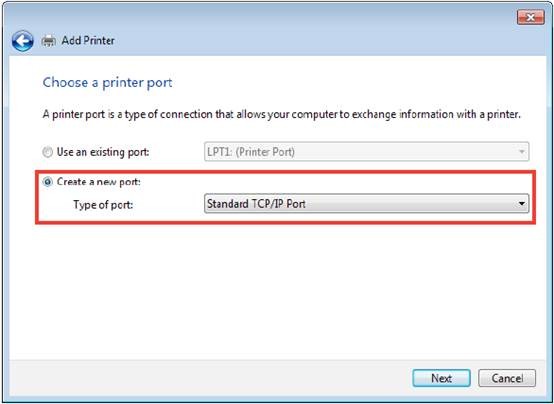The image size is (554, 404).
Task: Open the Standard TCP/IP Port combo box
Action: click(366, 204)
